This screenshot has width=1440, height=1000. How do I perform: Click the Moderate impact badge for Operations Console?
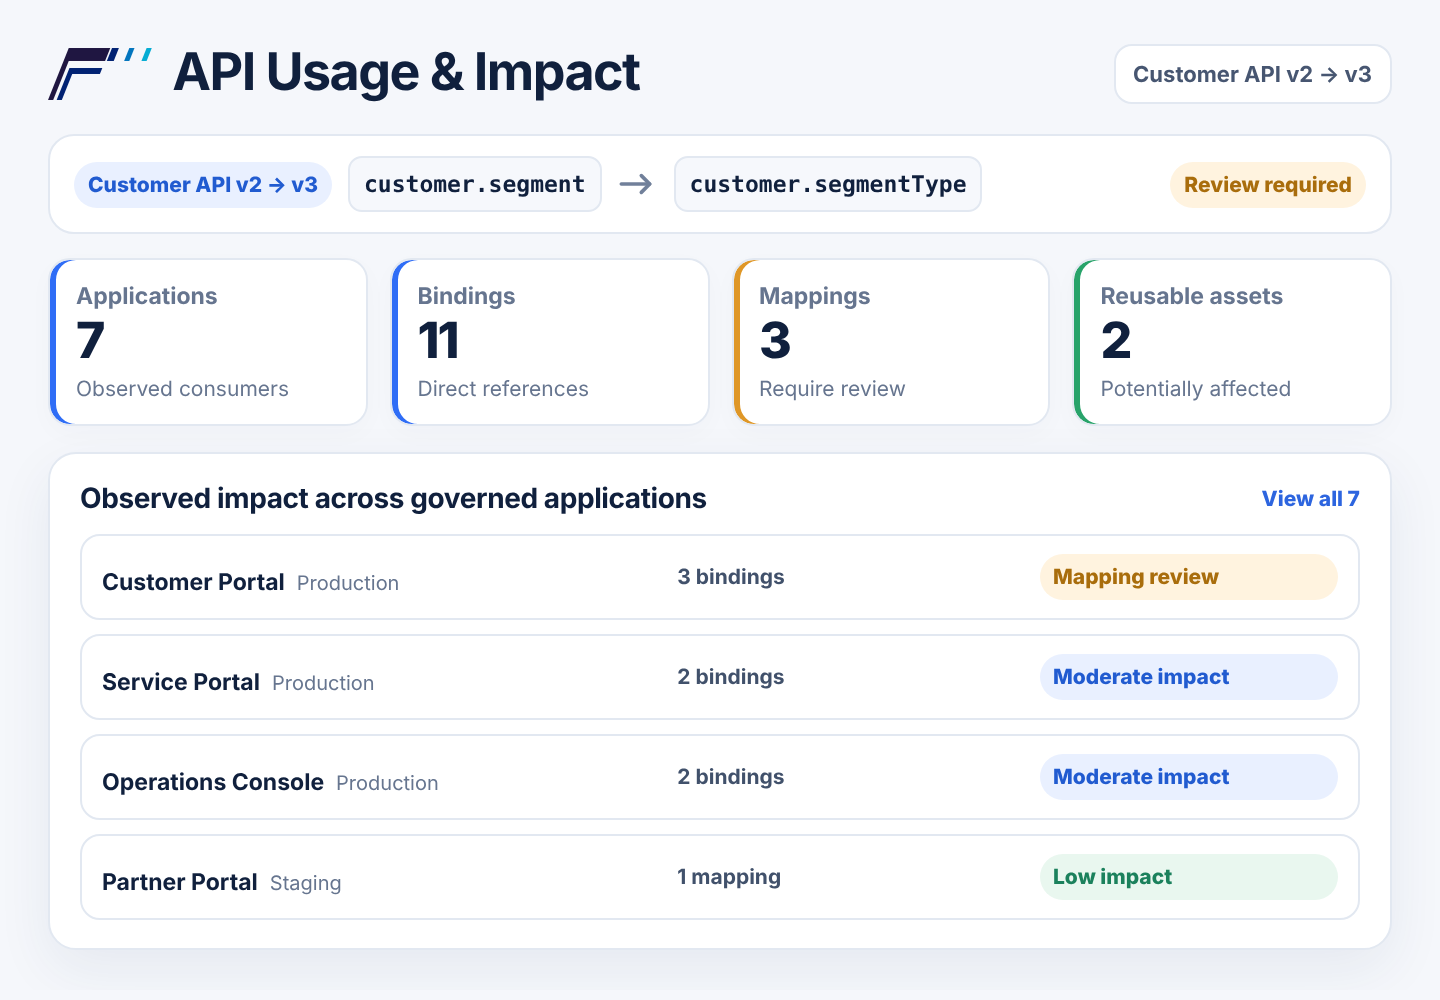(x=1188, y=777)
